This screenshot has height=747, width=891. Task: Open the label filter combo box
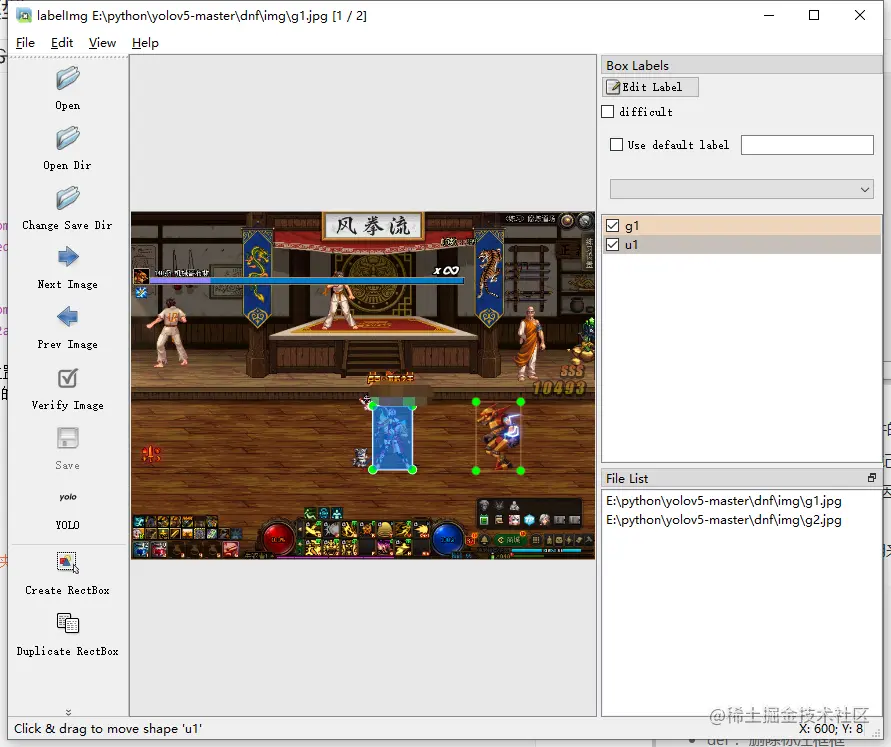pos(742,189)
